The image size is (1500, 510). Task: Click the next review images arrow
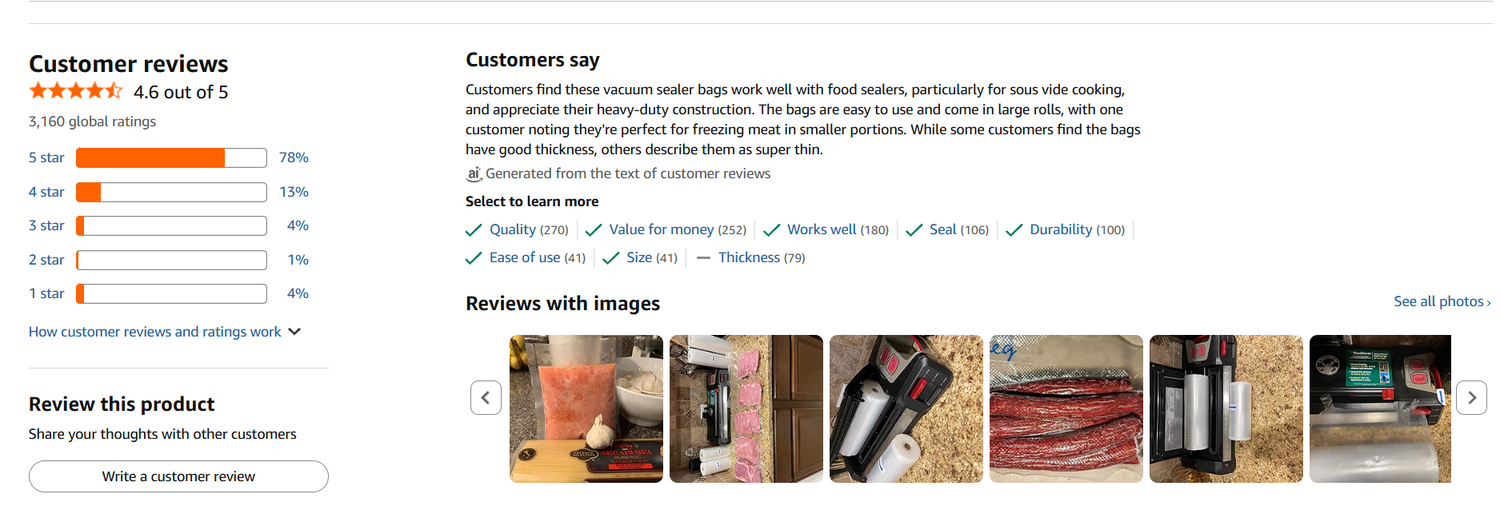(1471, 397)
